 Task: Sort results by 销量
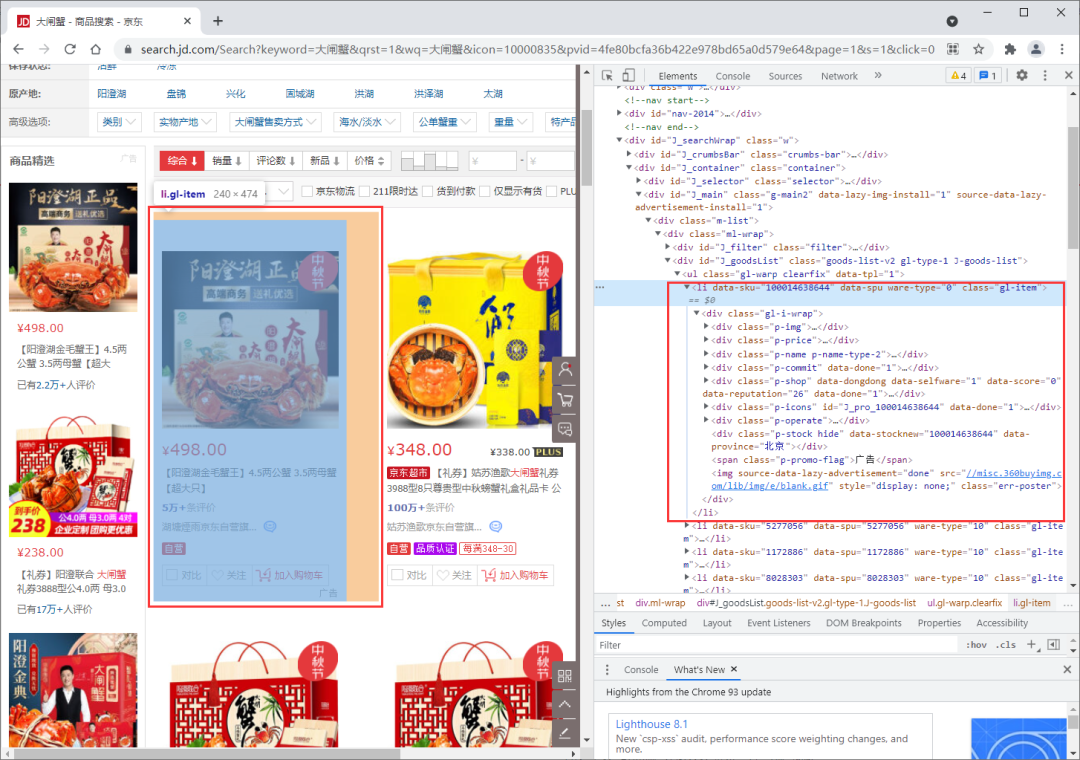227,161
